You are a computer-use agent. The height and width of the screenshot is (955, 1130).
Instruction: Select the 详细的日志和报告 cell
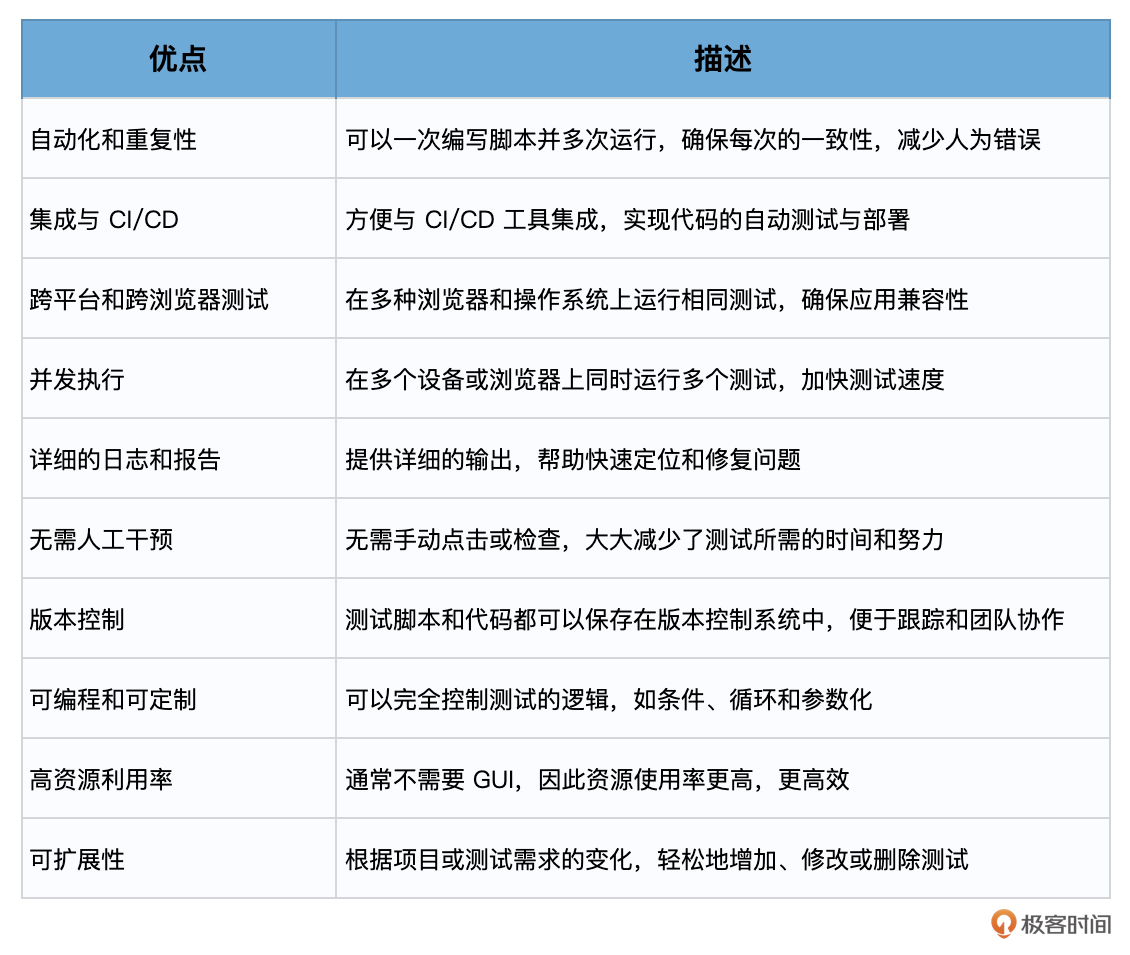[x=125, y=459]
